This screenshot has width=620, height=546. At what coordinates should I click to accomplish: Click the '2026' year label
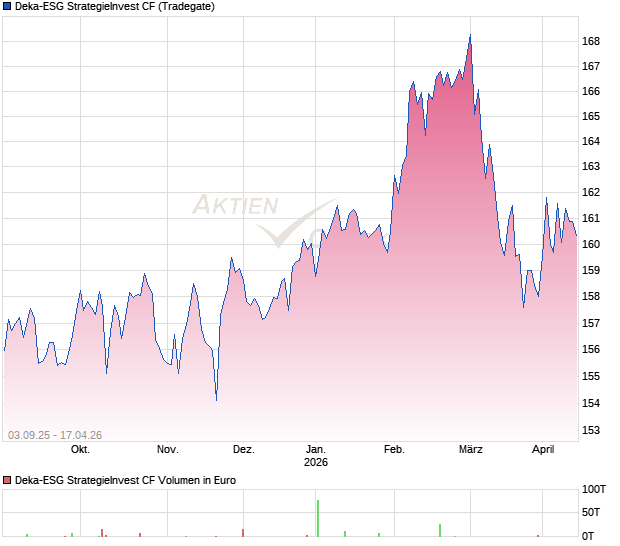(316, 462)
